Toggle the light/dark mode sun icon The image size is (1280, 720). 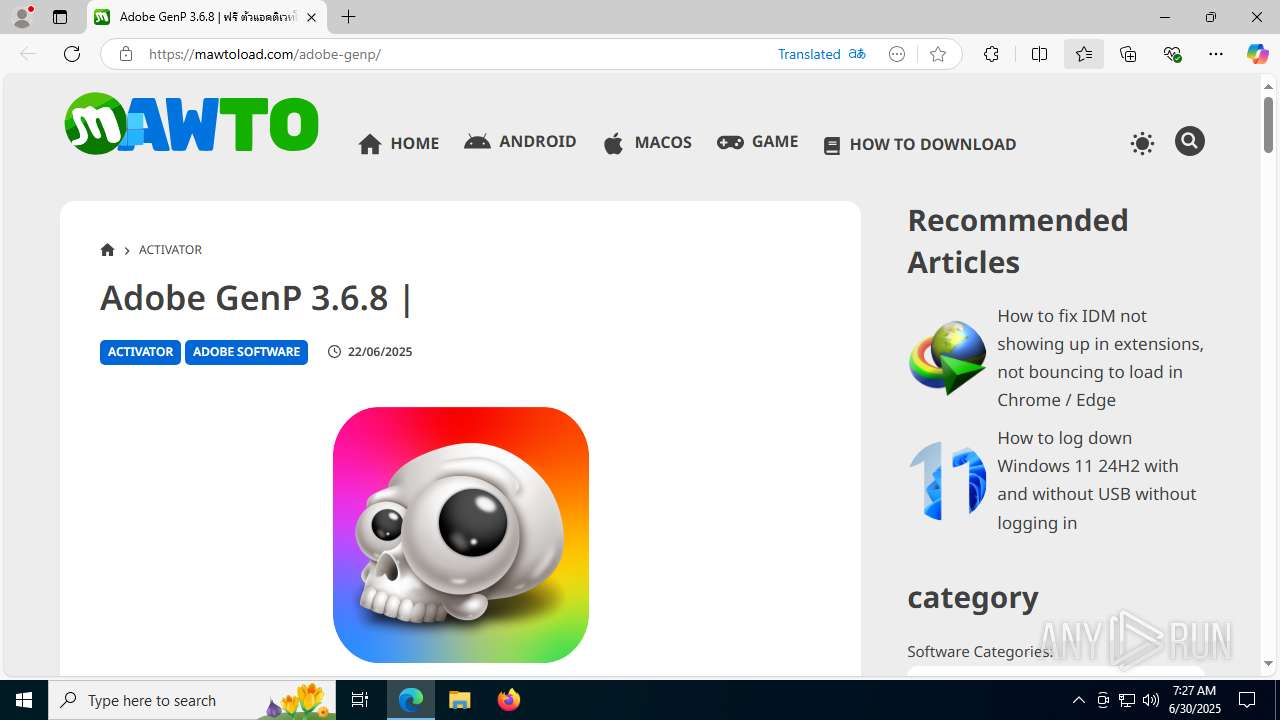(x=1142, y=143)
